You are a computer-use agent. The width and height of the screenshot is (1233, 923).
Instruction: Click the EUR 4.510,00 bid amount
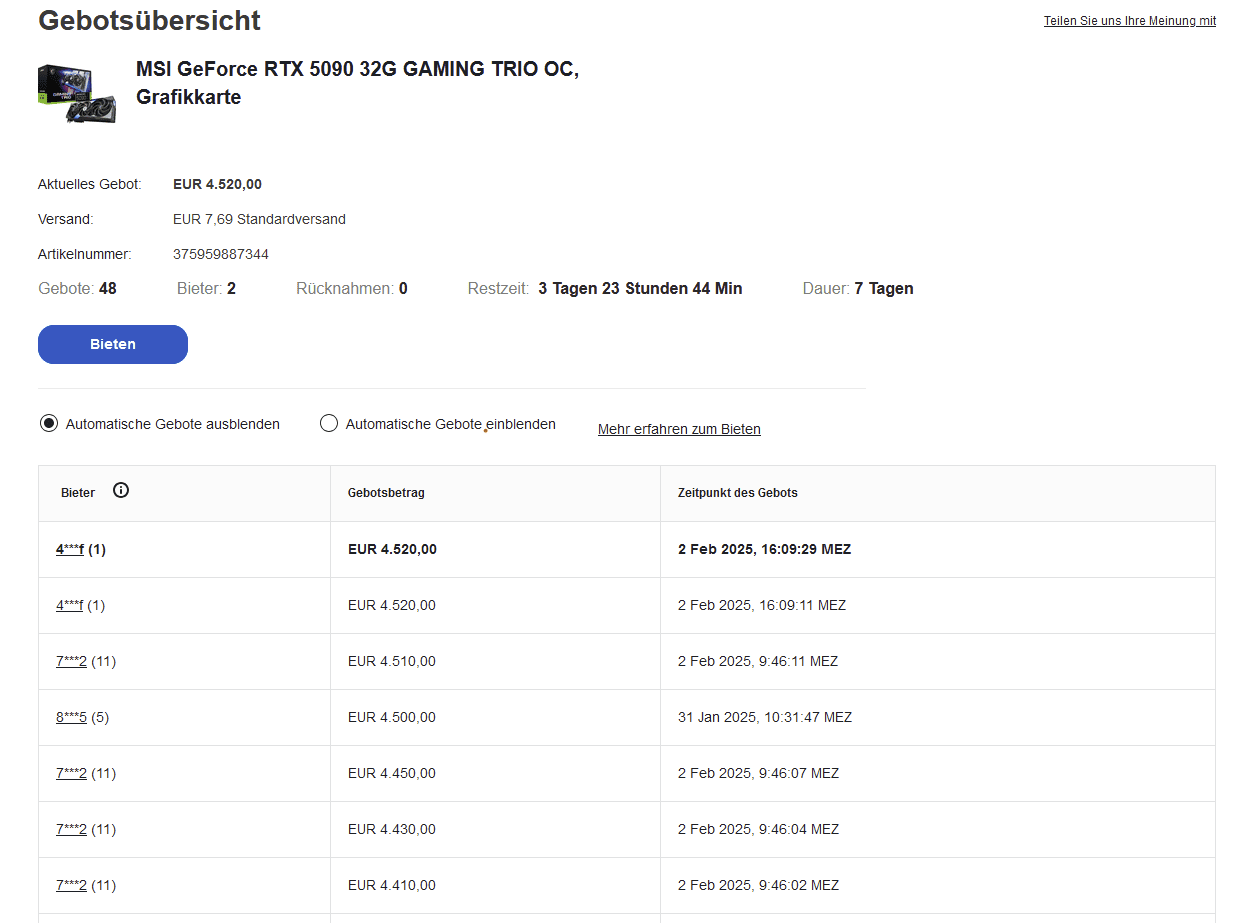click(x=392, y=661)
